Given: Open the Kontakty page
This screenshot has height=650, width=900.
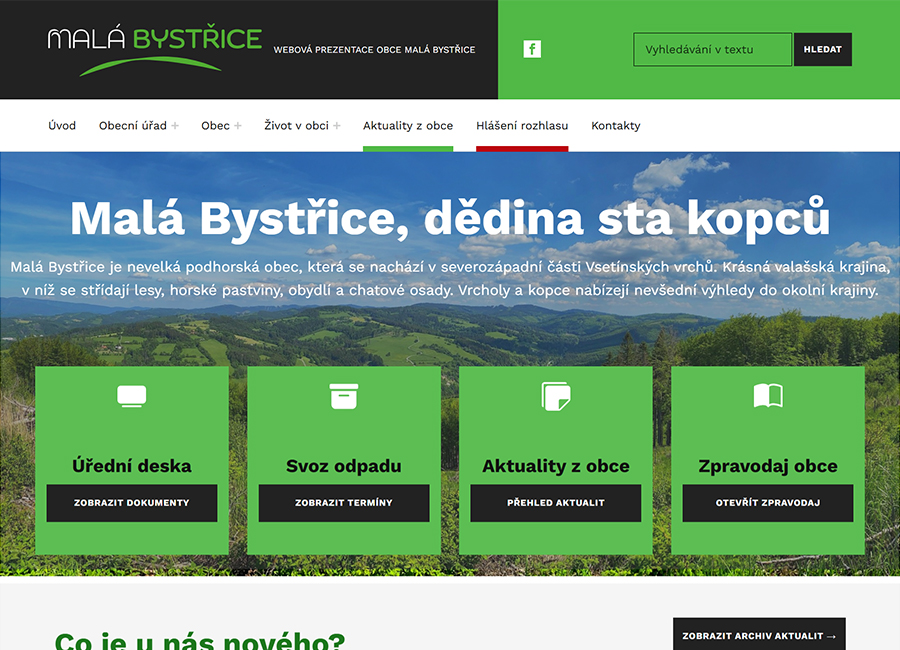Looking at the screenshot, I should (615, 126).
